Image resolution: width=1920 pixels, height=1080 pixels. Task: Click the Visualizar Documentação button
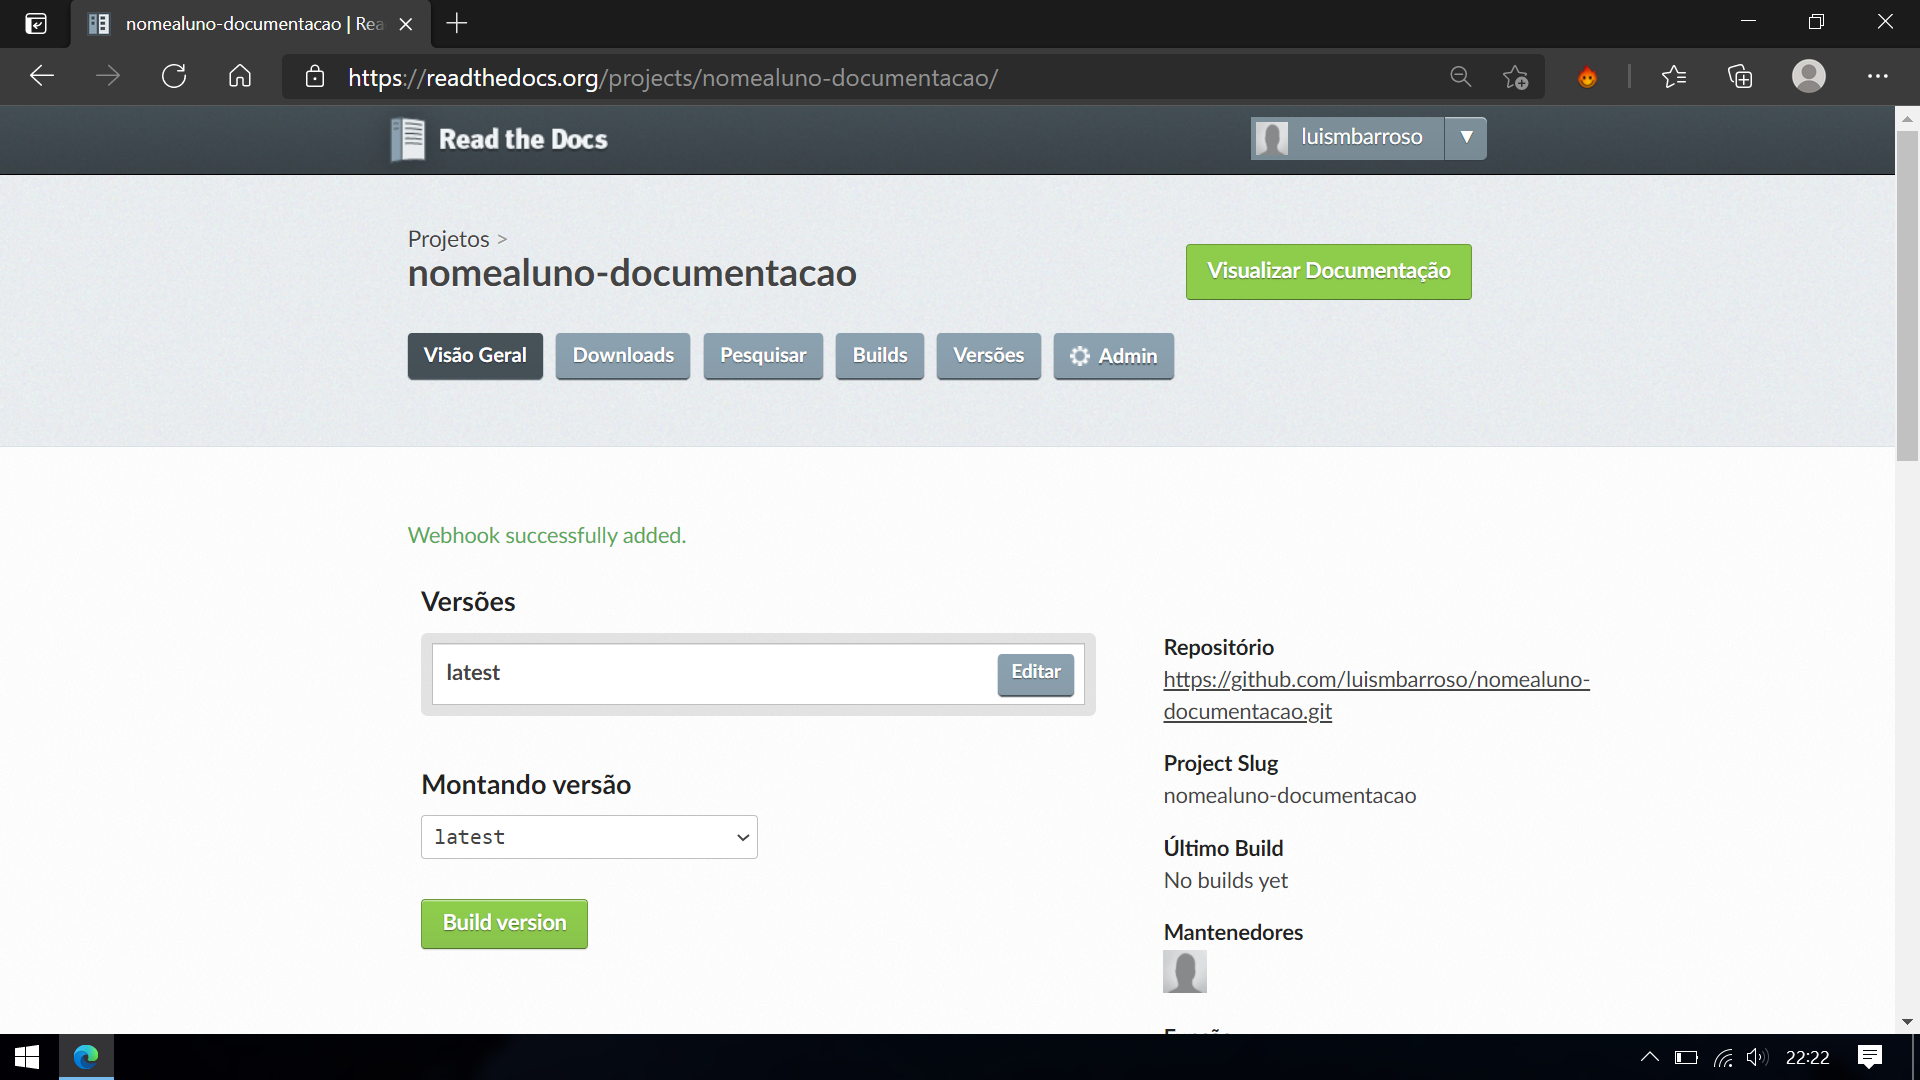pyautogui.click(x=1328, y=271)
